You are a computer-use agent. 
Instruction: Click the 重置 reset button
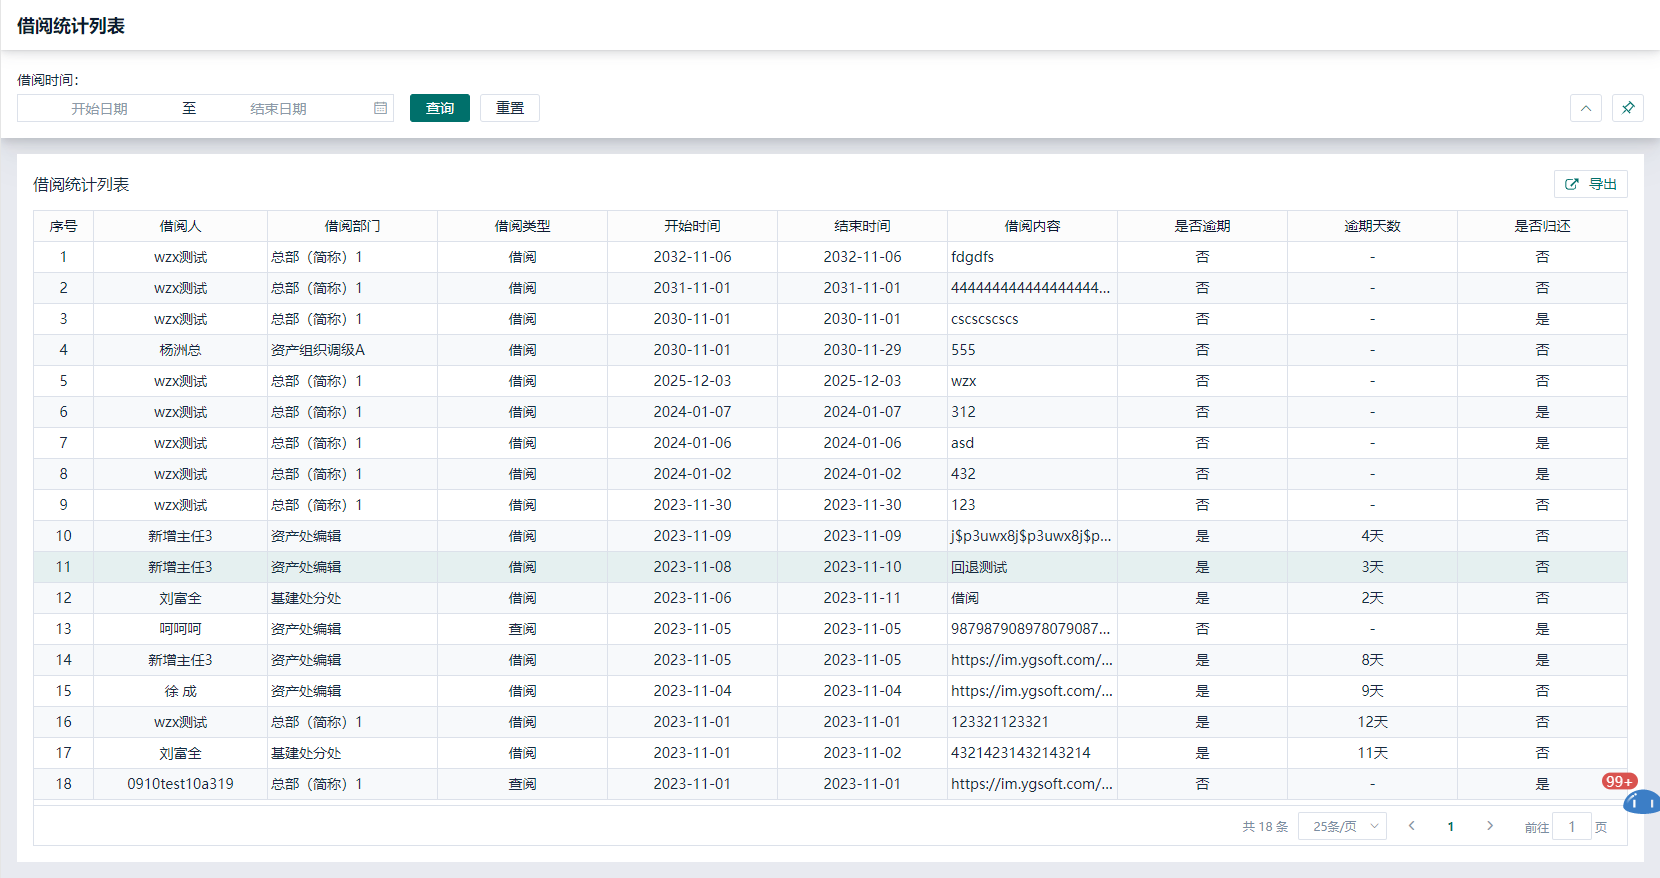[x=510, y=108]
